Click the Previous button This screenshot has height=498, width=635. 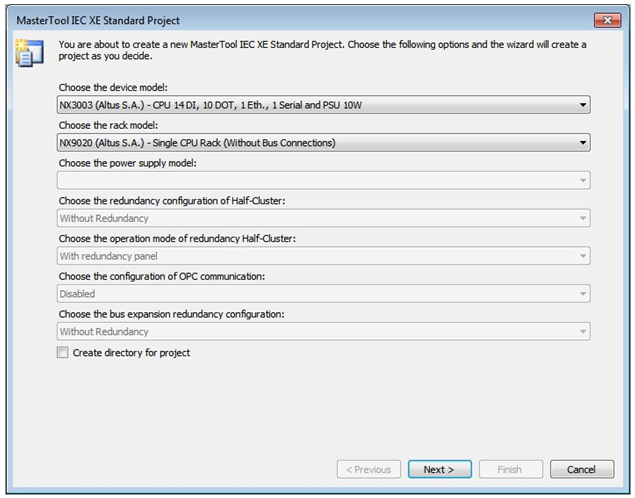point(369,469)
